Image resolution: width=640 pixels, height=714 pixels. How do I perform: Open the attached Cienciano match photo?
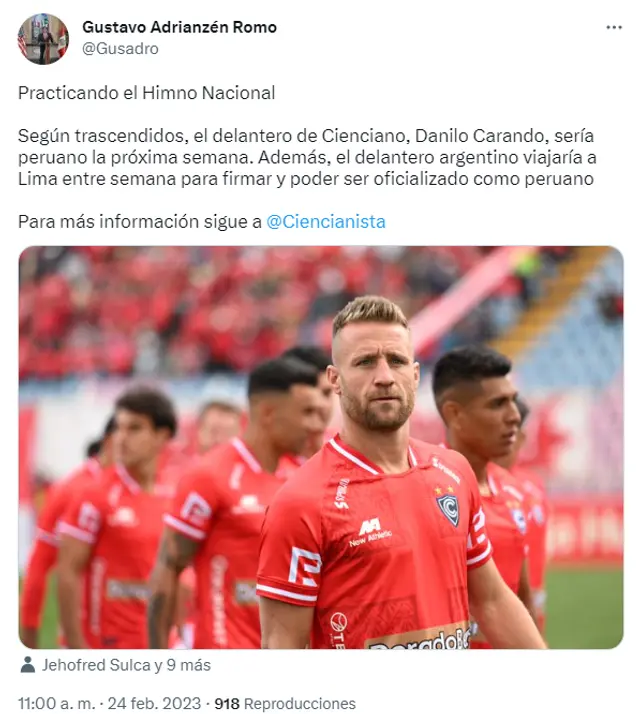(321, 448)
